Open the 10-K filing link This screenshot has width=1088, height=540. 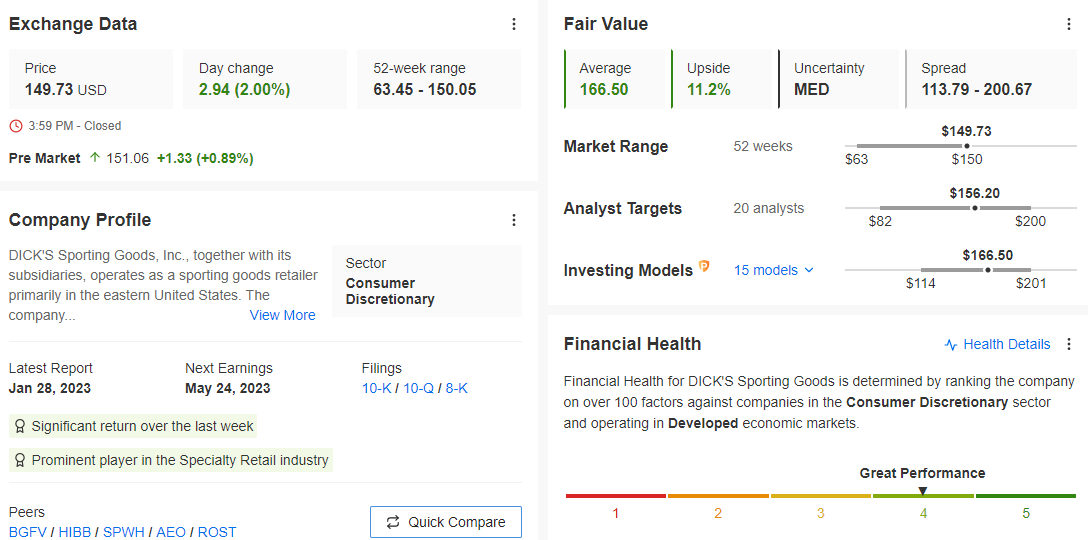tap(377, 389)
